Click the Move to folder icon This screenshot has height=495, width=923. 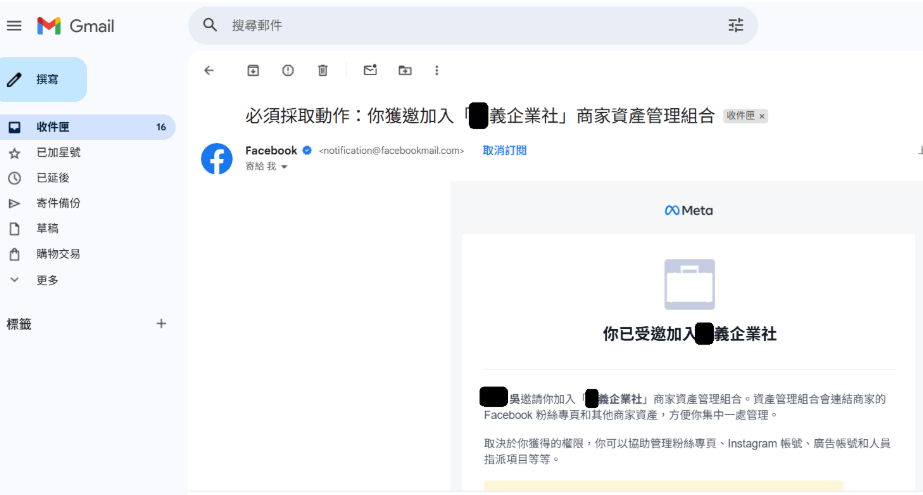pos(404,70)
